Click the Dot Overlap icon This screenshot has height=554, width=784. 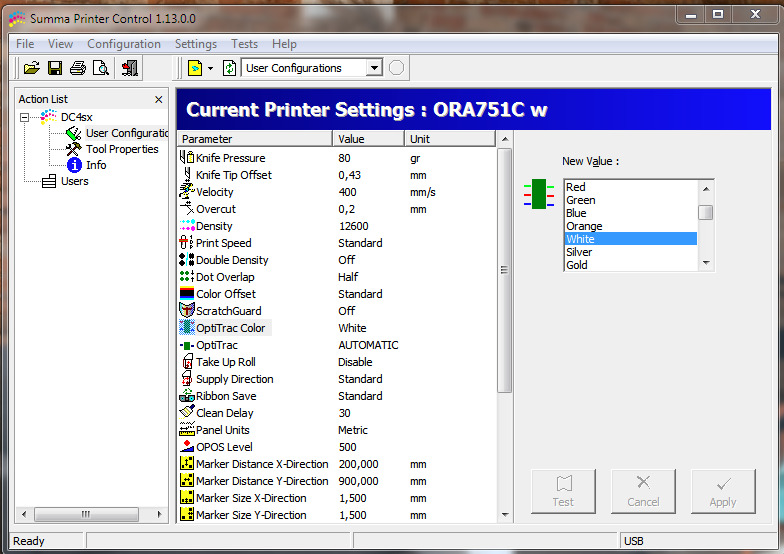pyautogui.click(x=186, y=276)
